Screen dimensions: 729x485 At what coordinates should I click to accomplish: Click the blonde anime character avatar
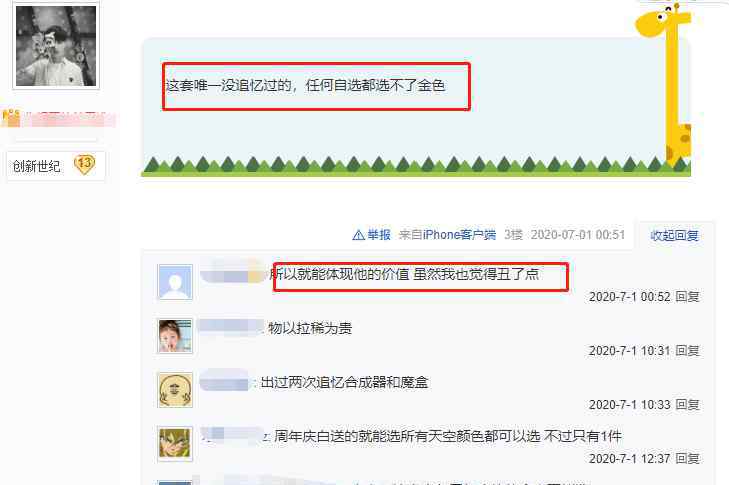coord(175,444)
